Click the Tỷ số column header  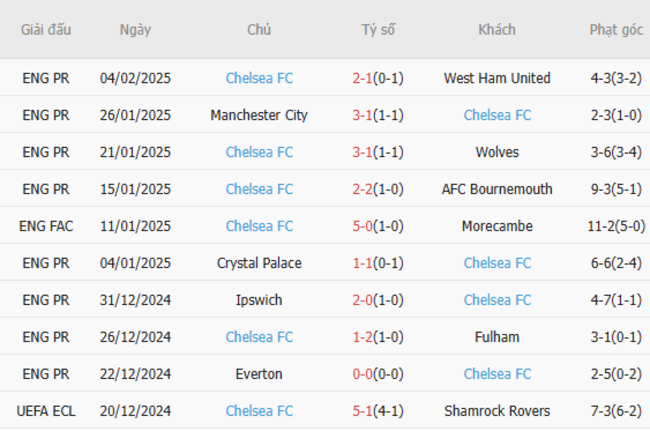378,30
